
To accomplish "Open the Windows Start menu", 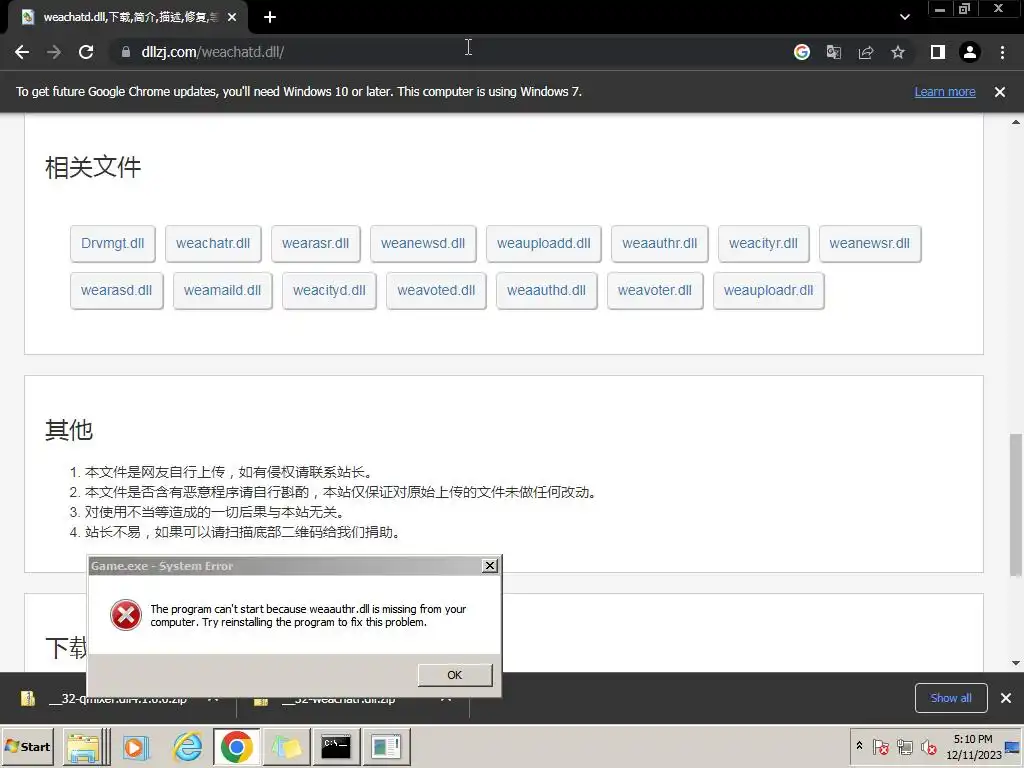I will click(28, 746).
